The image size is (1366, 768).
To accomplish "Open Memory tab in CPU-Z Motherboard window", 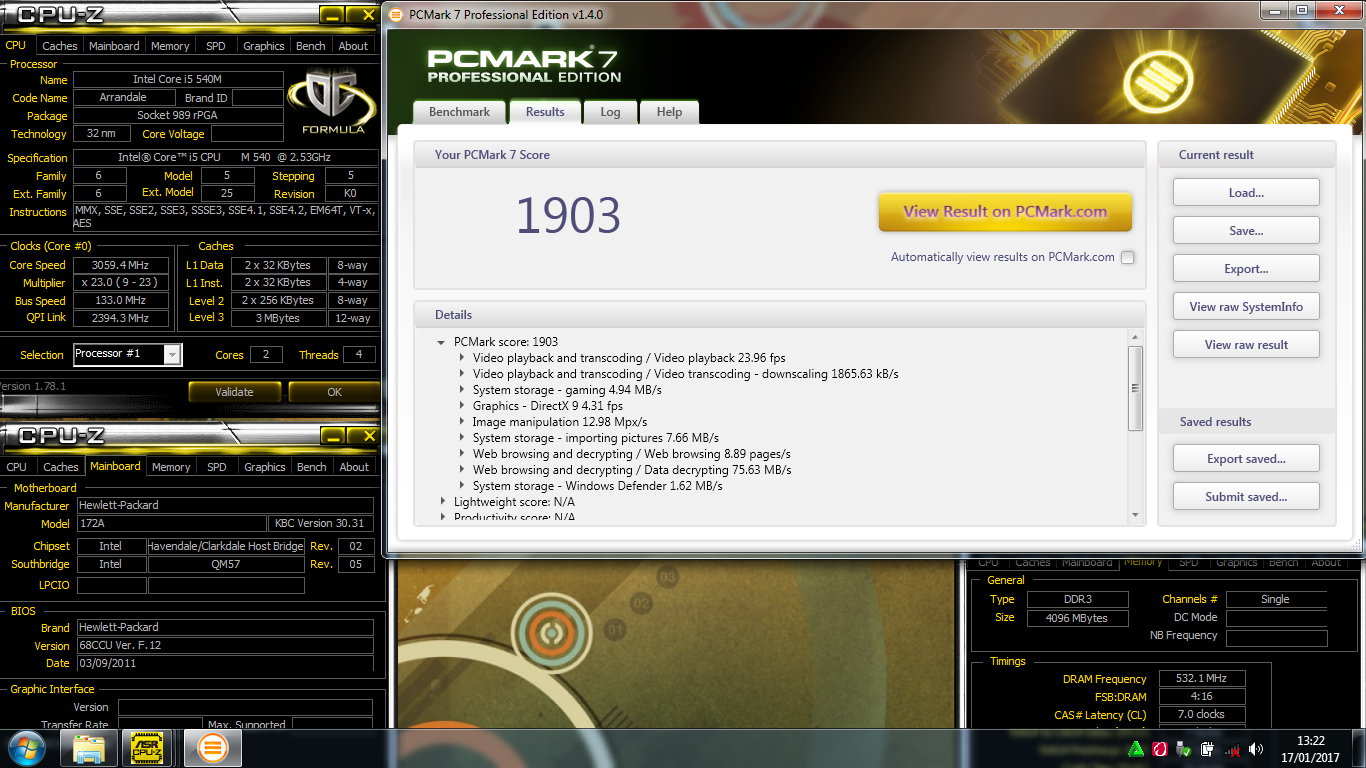I will pyautogui.click(x=171, y=467).
